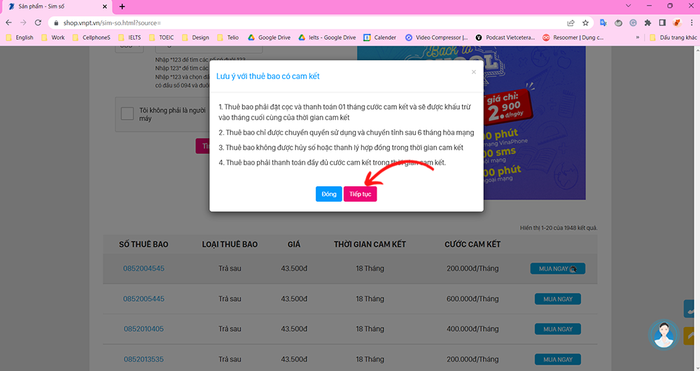Open the Google Drive bookmark
Image resolution: width=700 pixels, height=371 pixels.
coord(269,38)
